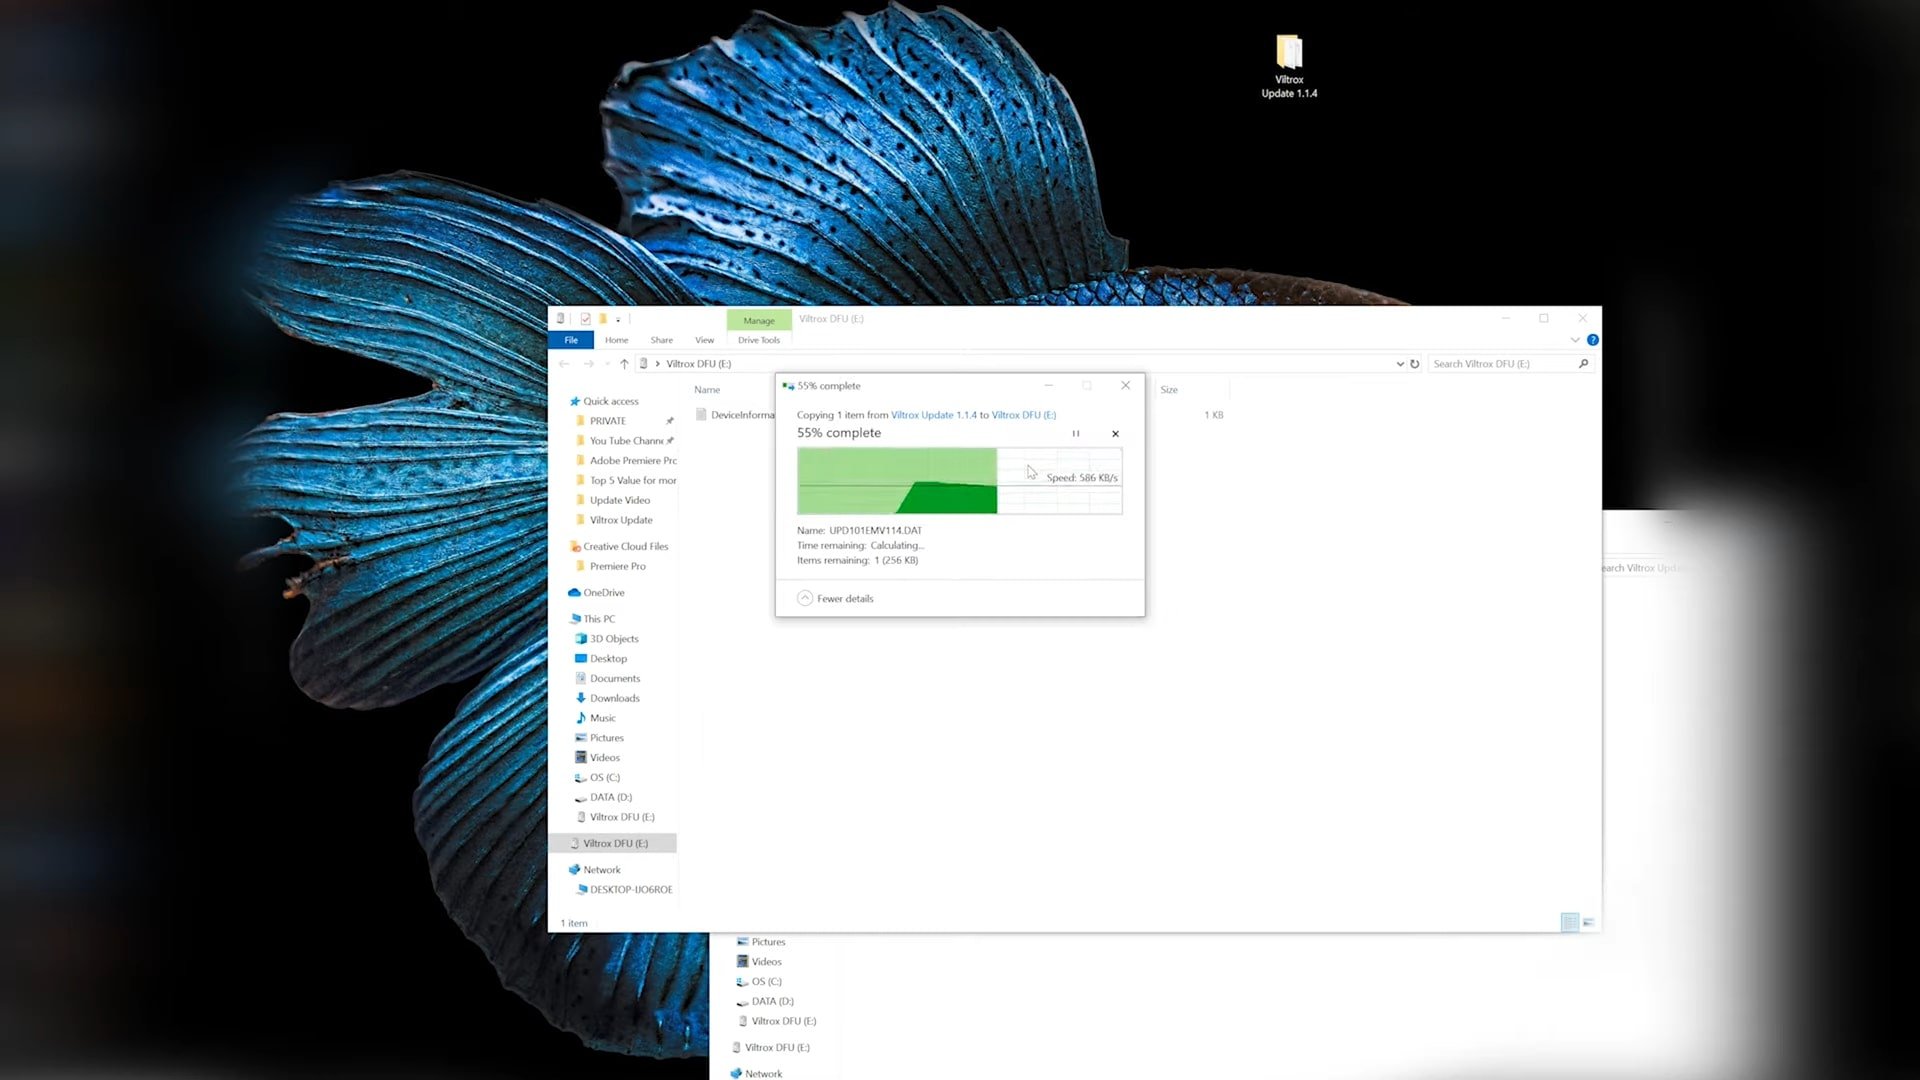The height and width of the screenshot is (1080, 1920).
Task: Open the PRIVATE pinned folder
Action: (607, 421)
